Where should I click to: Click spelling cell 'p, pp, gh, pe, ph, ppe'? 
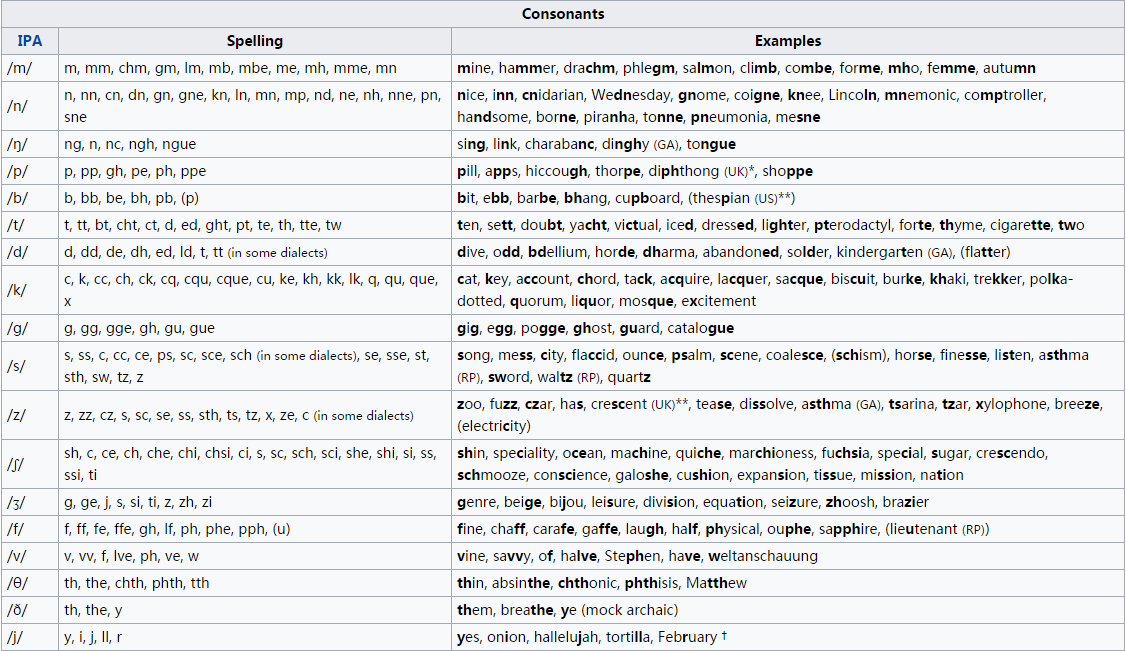[255, 171]
